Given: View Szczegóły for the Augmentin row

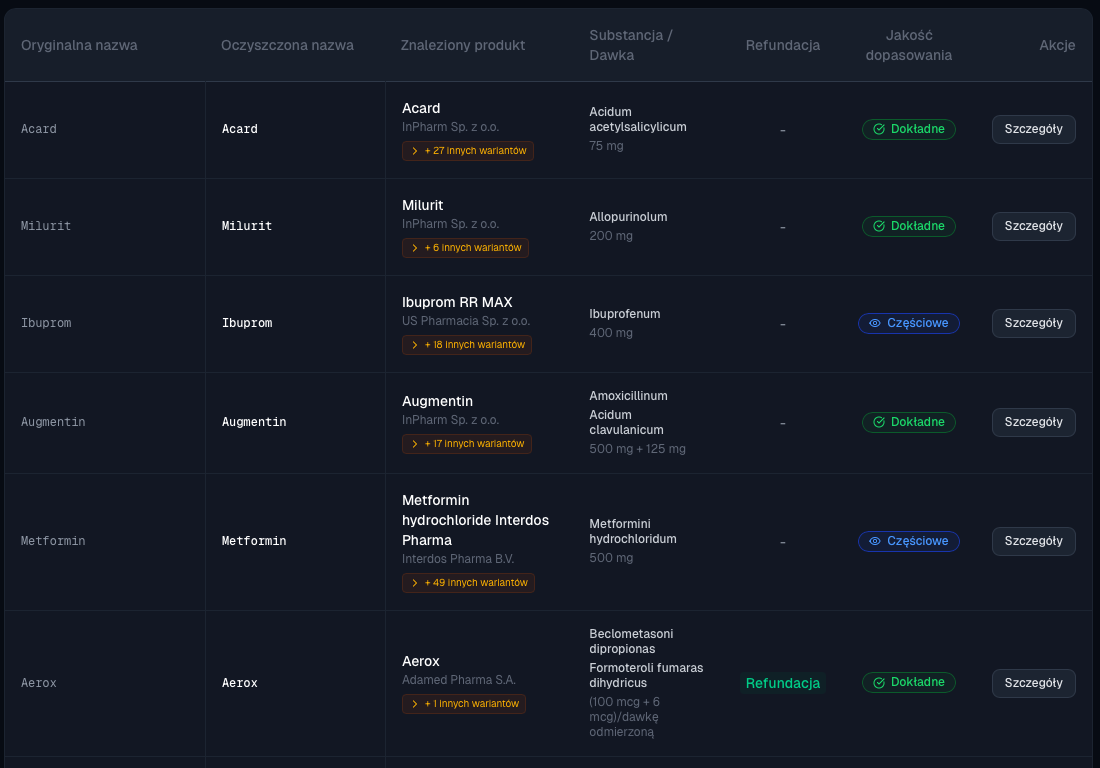Looking at the screenshot, I should pos(1033,422).
